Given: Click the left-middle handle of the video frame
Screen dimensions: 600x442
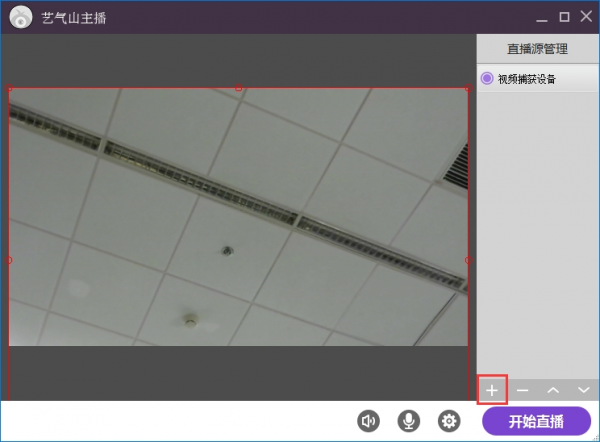Looking at the screenshot, I should tap(9, 260).
